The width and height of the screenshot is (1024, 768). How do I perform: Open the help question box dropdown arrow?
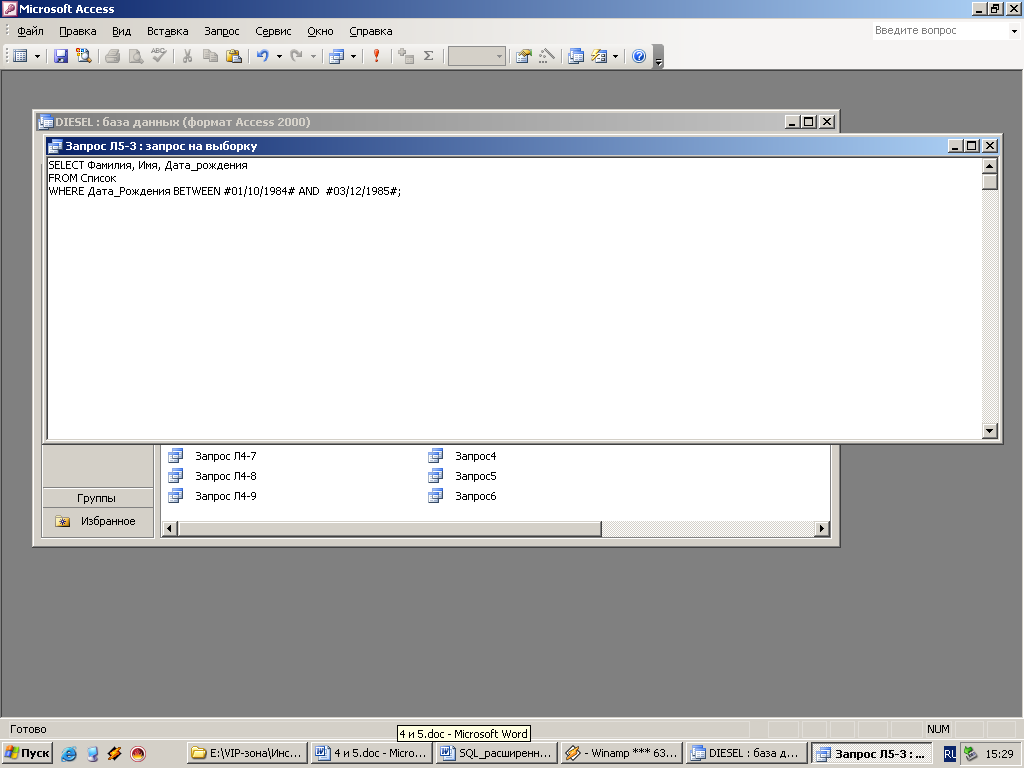(1014, 31)
